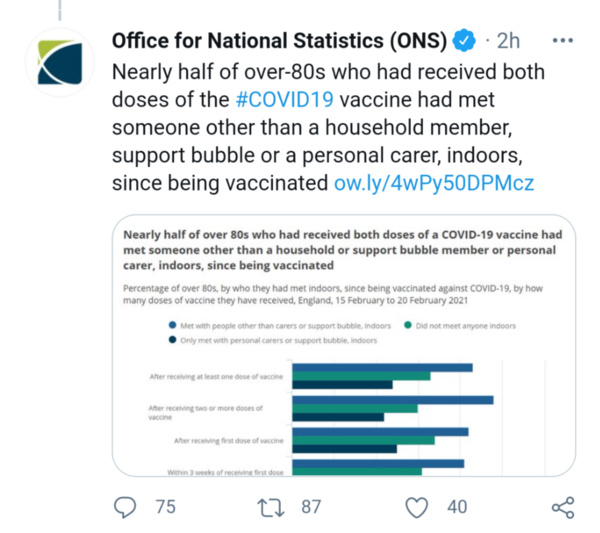Click the 2h tweet timestamp
Screen dimensions: 600x533
[x=509, y=41]
